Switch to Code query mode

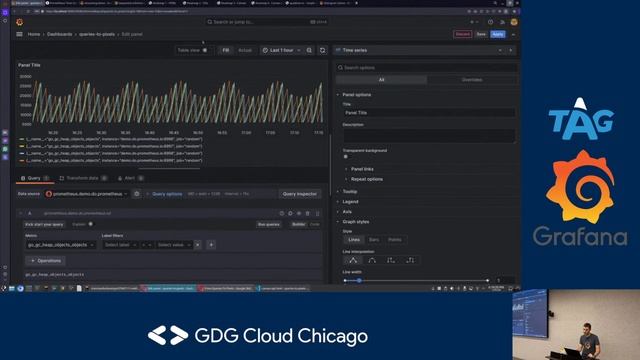pyautogui.click(x=315, y=224)
